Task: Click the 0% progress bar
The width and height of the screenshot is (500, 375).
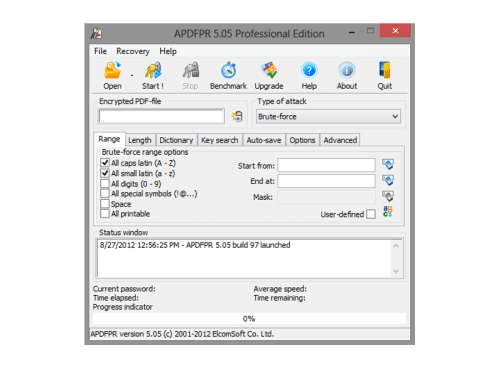Action: point(249,319)
